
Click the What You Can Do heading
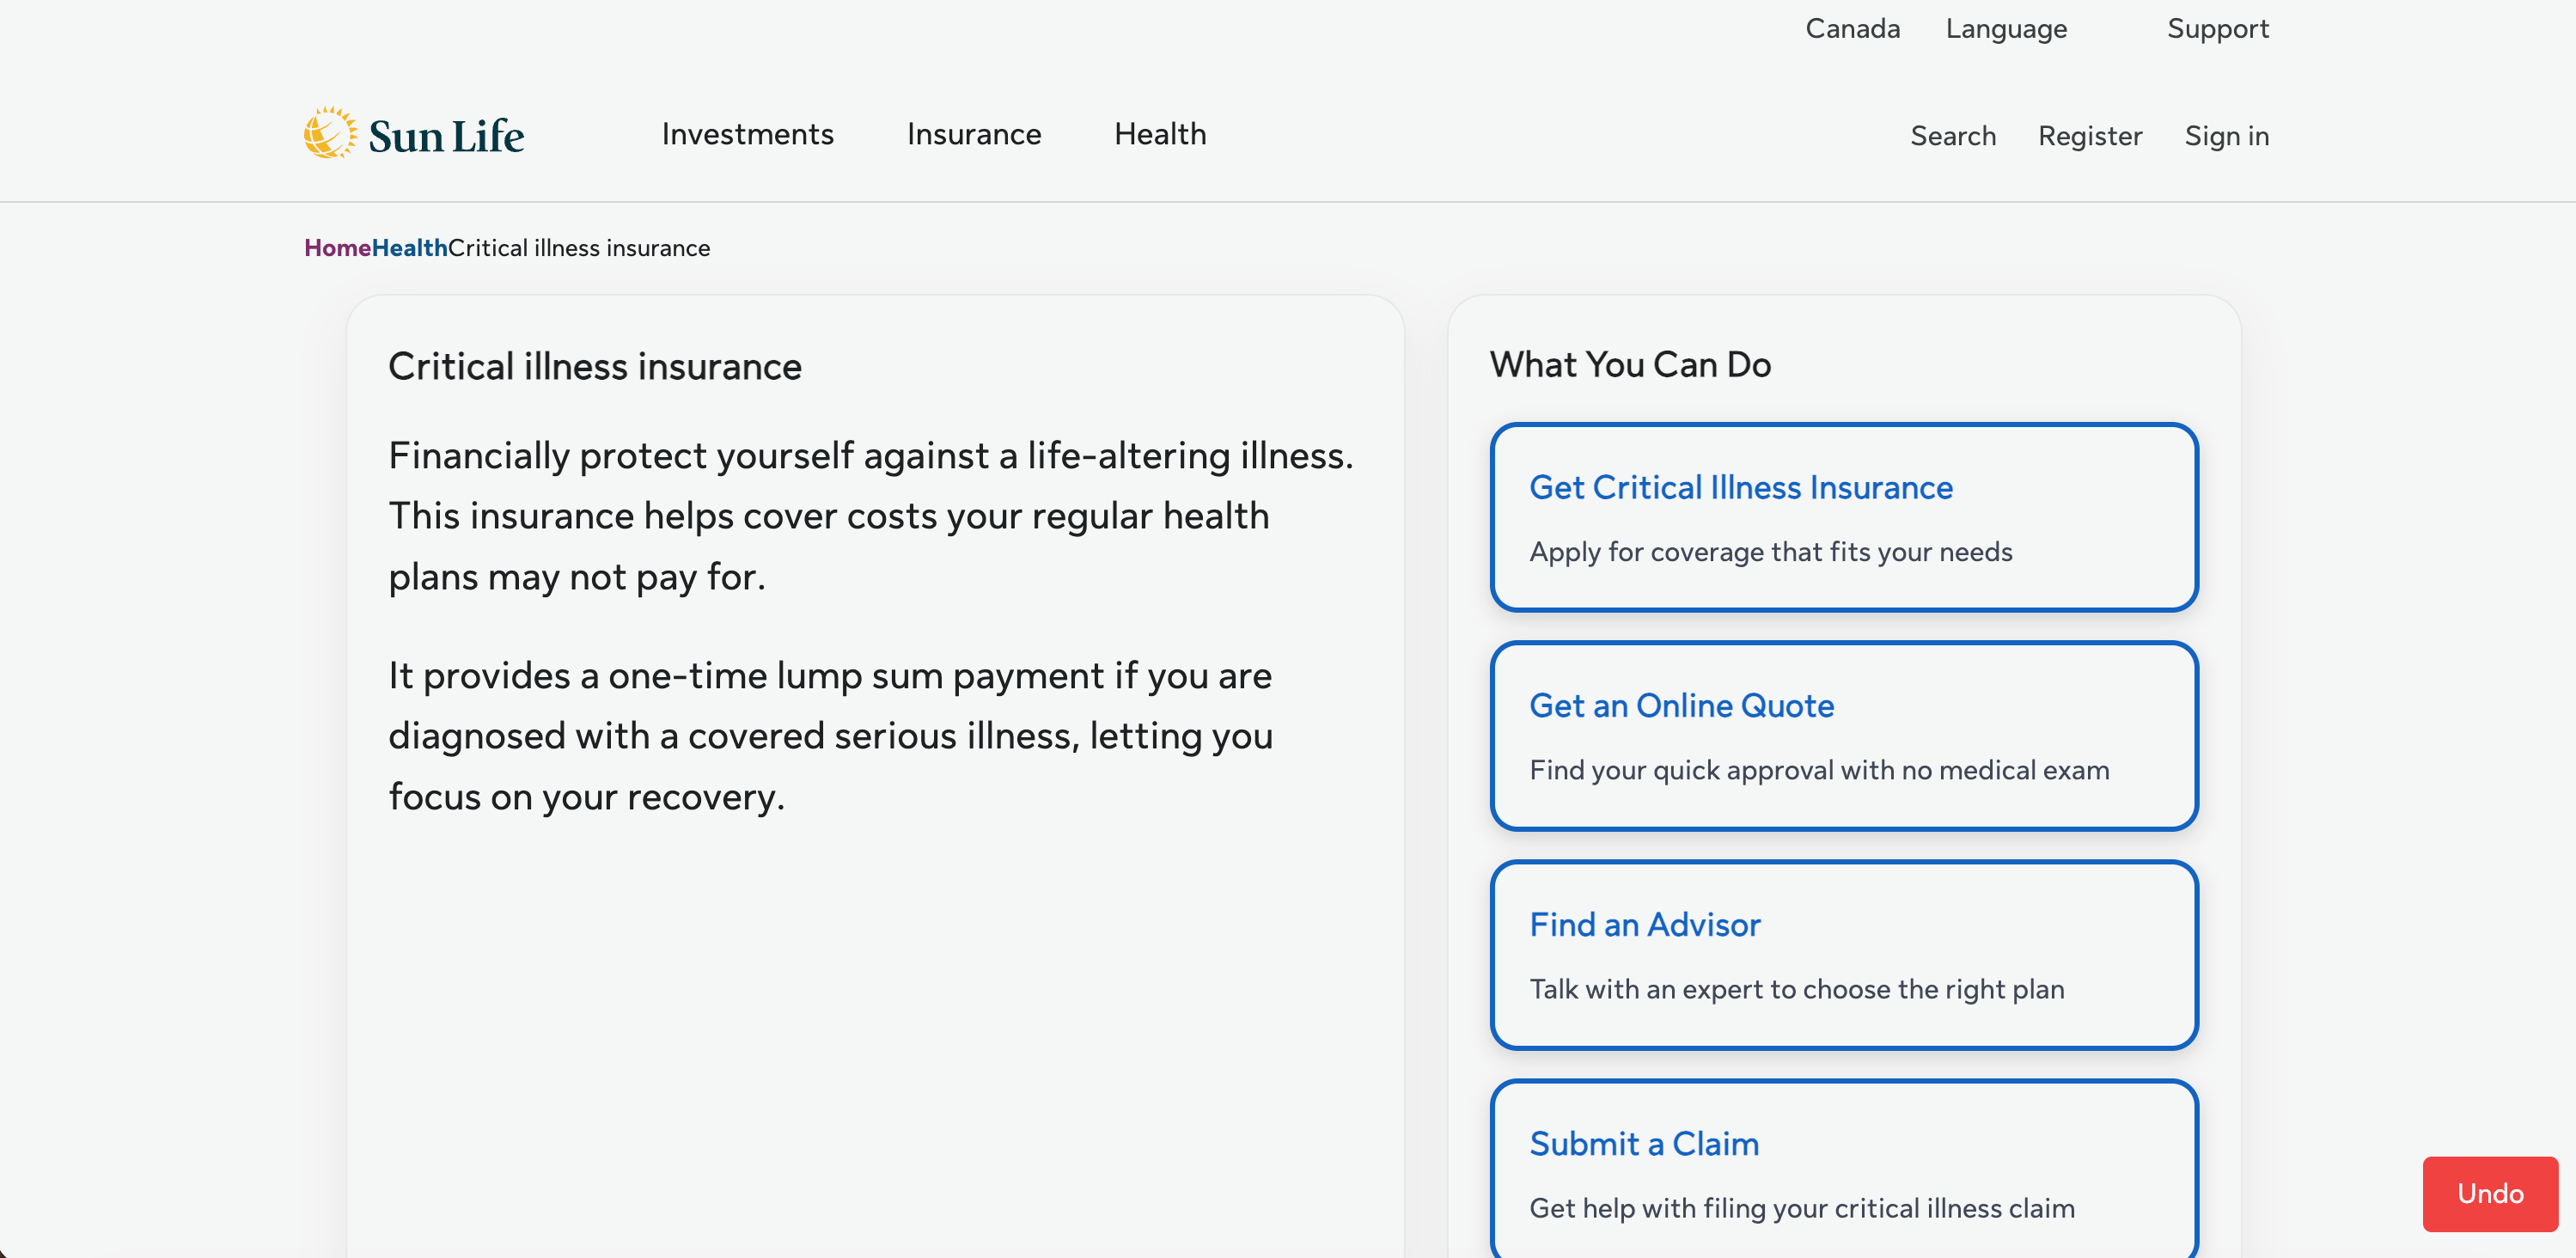(1629, 364)
